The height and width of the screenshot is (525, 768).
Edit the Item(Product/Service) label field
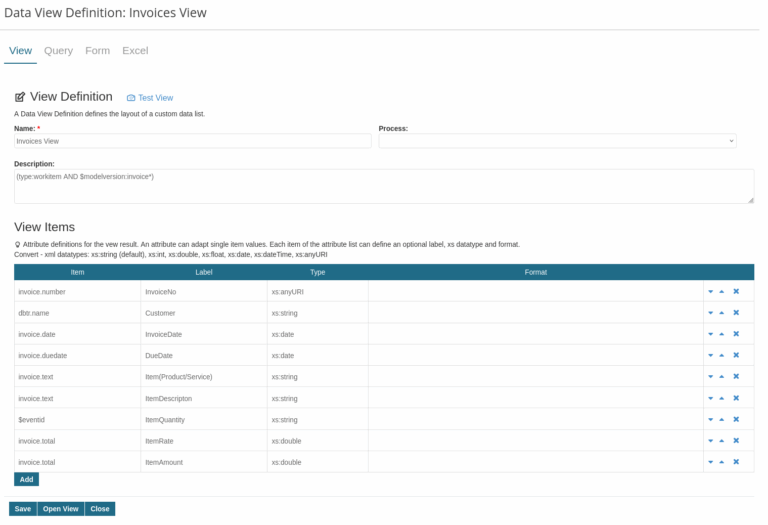click(x=204, y=377)
